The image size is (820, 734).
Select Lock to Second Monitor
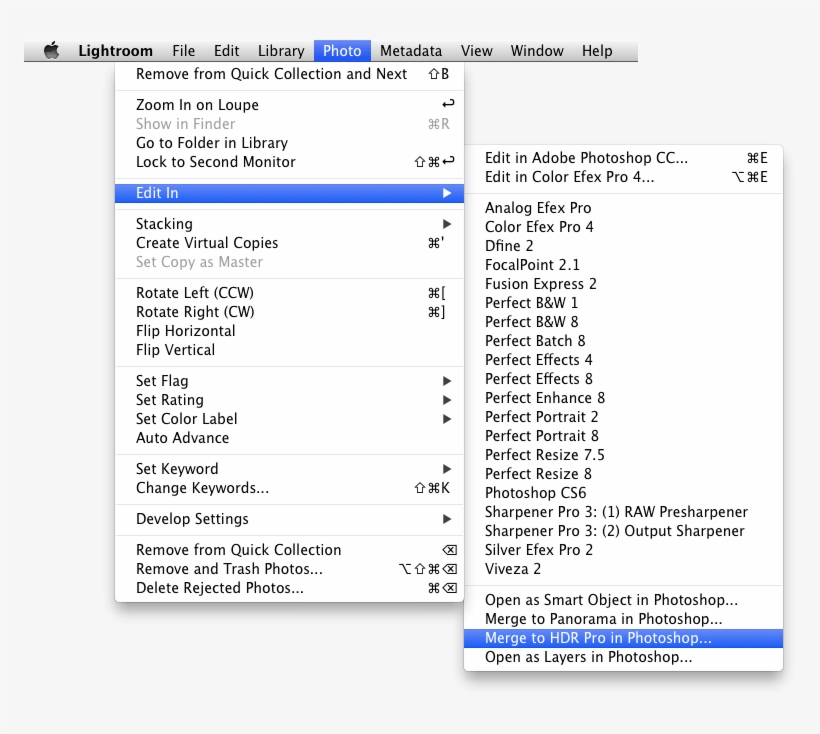pos(289,162)
